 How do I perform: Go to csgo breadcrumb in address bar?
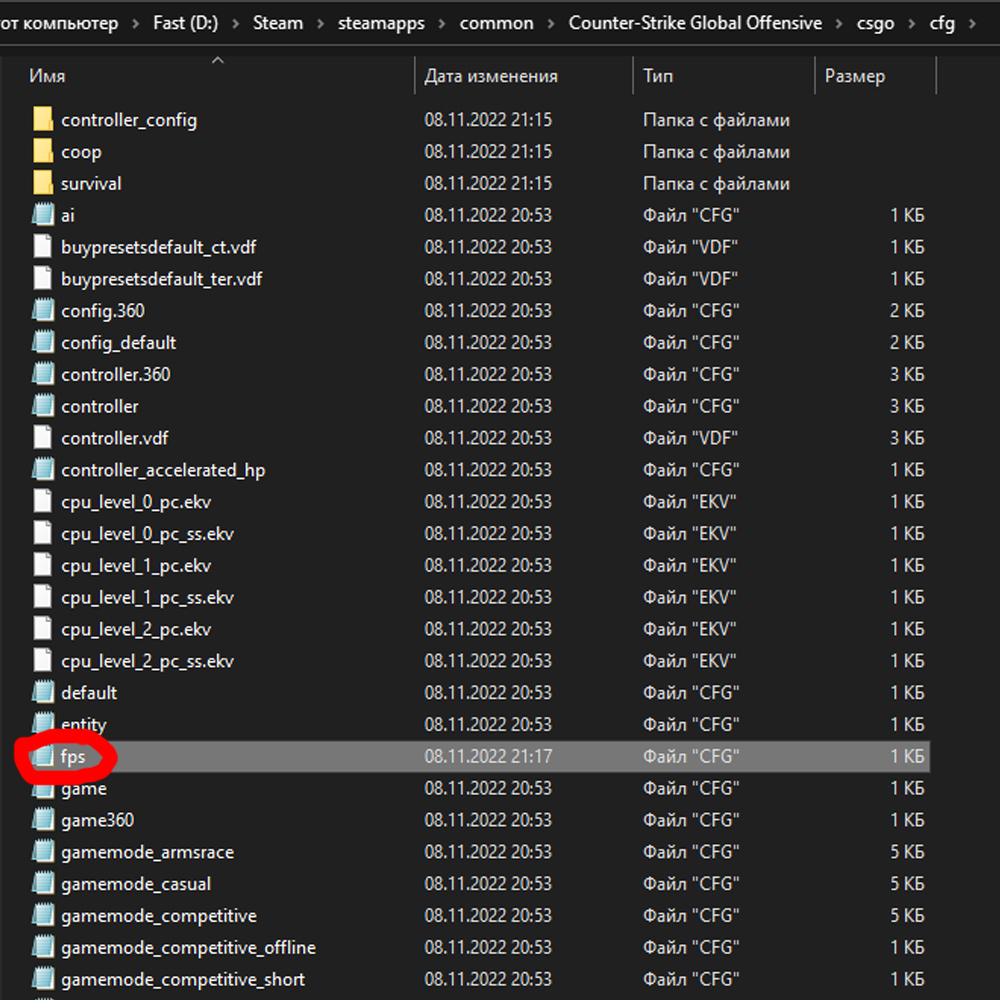pos(876,24)
